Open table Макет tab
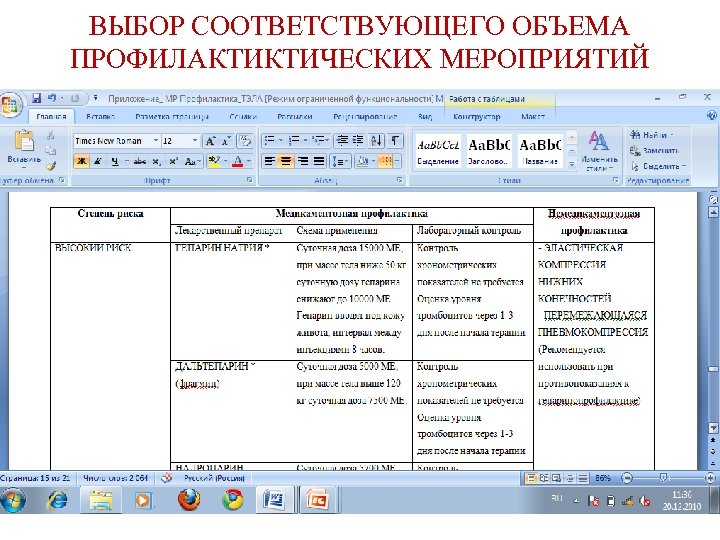The height and width of the screenshot is (540, 720). point(533,117)
